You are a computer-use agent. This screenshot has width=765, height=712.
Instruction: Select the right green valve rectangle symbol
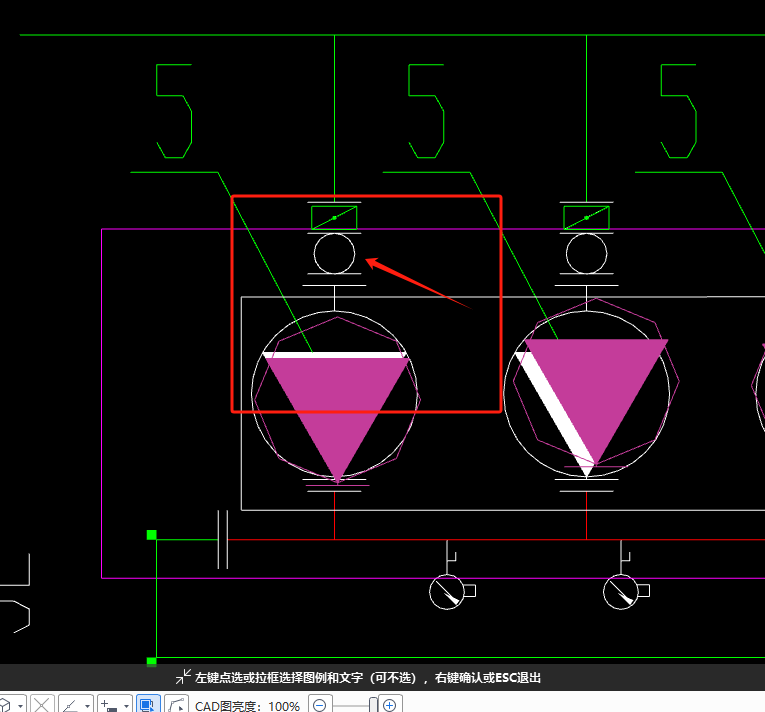586,218
